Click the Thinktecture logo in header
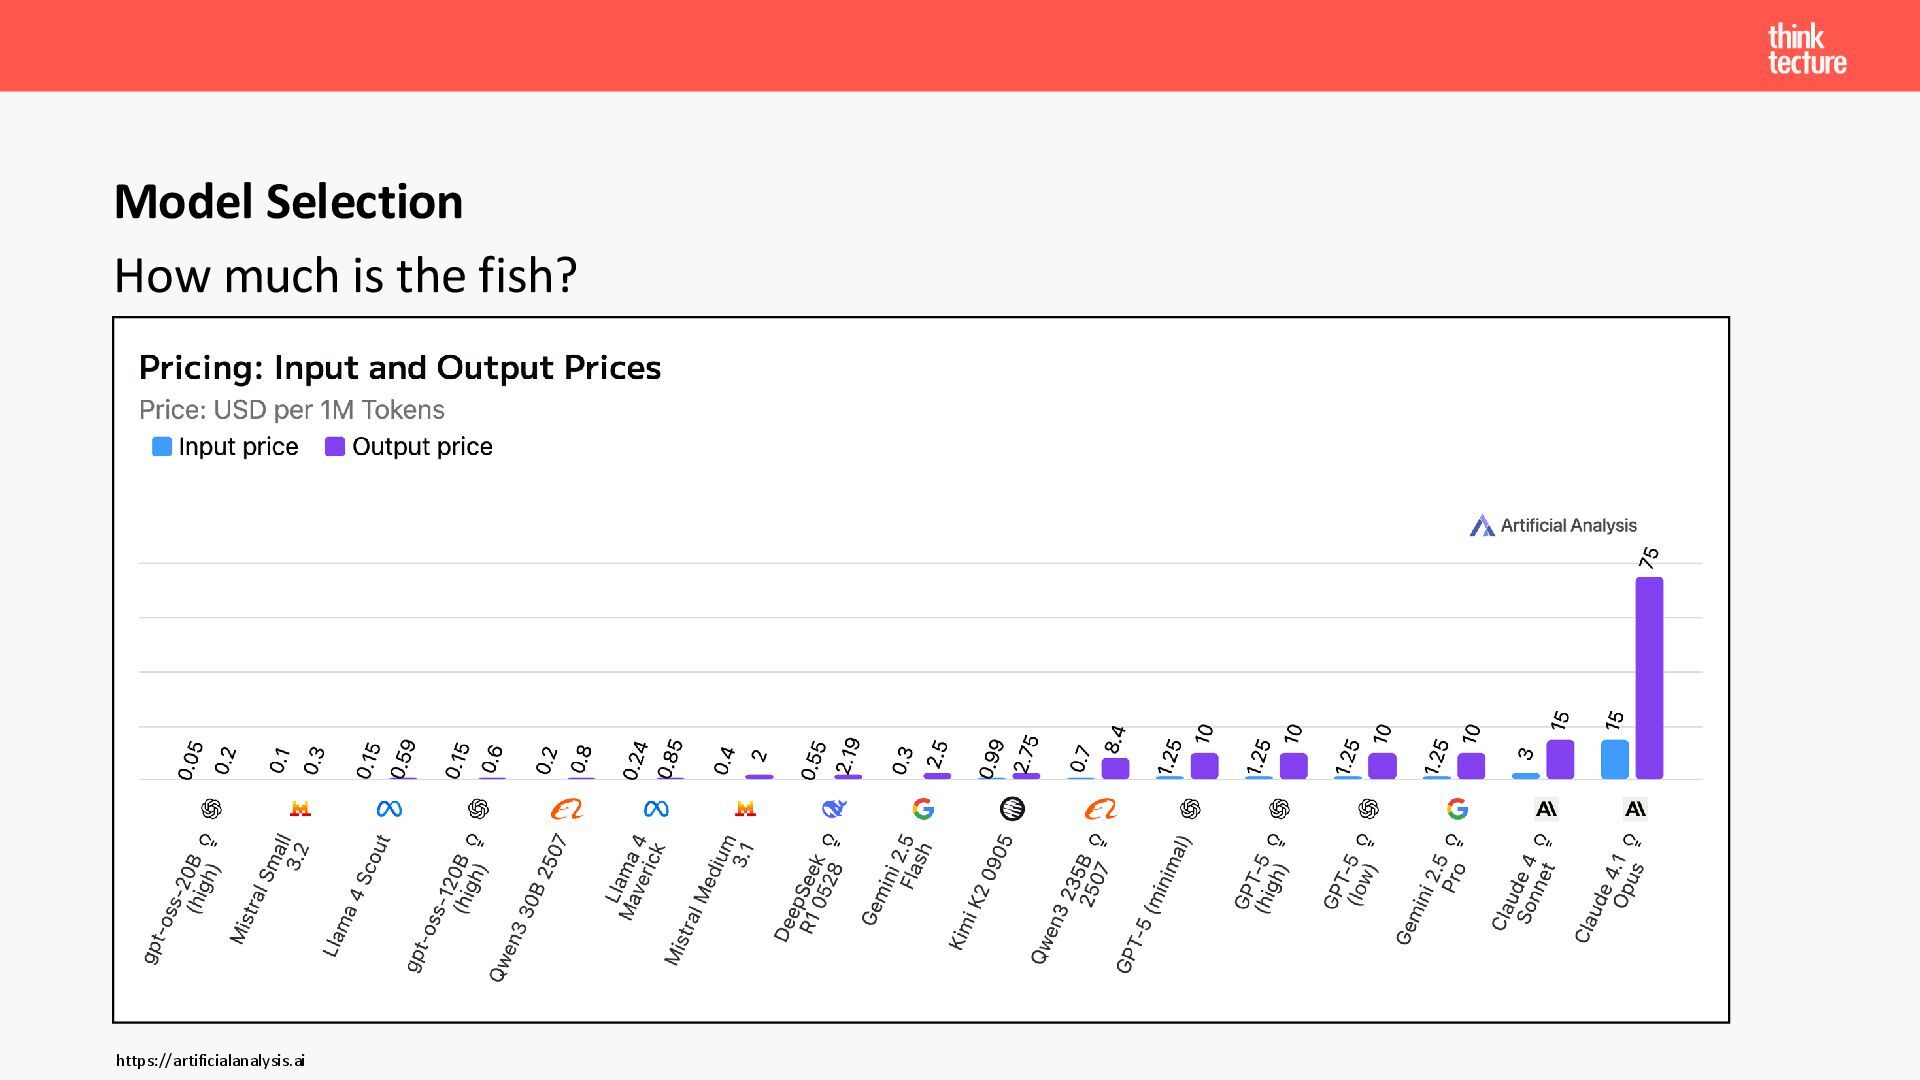The image size is (1920, 1080). tap(1806, 49)
